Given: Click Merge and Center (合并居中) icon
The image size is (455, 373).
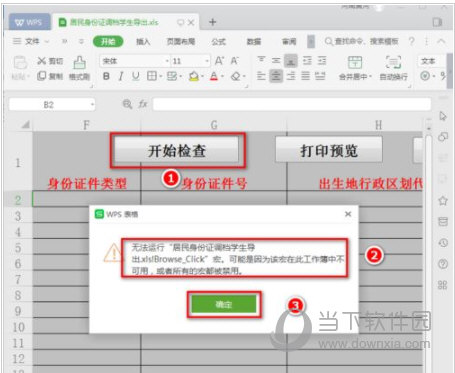Looking at the screenshot, I should [x=355, y=62].
